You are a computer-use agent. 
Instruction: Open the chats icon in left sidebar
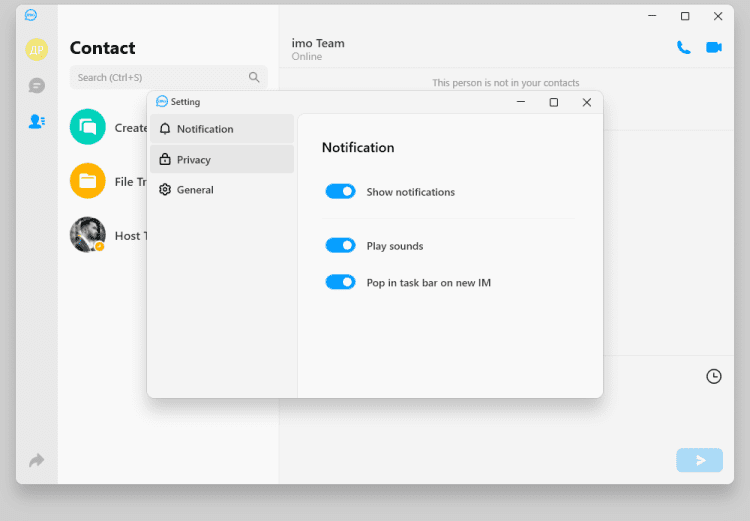click(36, 86)
